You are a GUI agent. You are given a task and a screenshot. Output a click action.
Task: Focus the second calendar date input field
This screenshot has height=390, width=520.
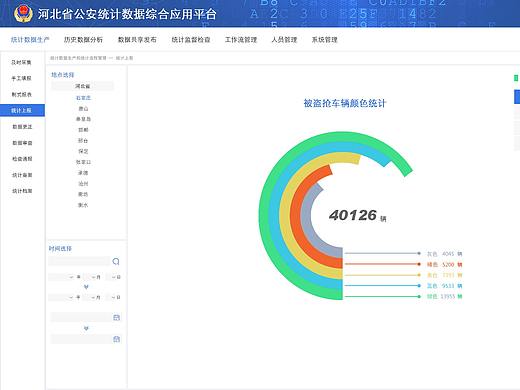(x=81, y=339)
